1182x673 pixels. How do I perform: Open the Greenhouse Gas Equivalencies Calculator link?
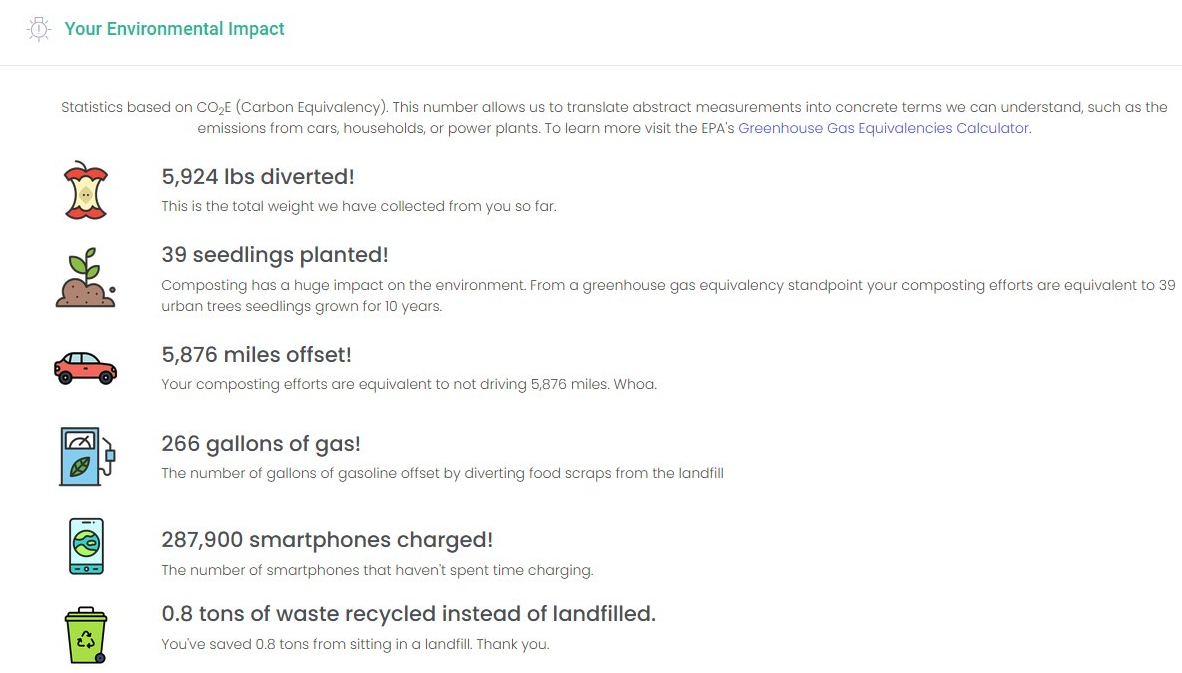tap(883, 128)
